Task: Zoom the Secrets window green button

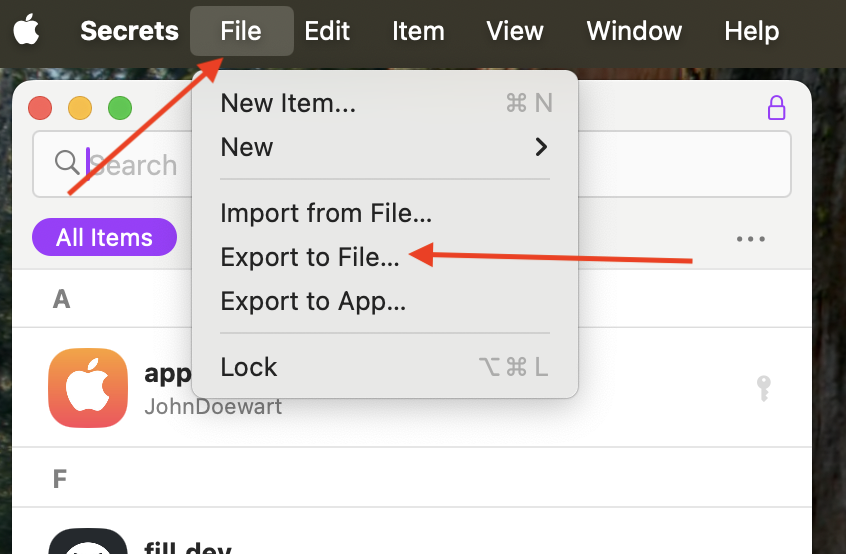Action: click(x=120, y=108)
